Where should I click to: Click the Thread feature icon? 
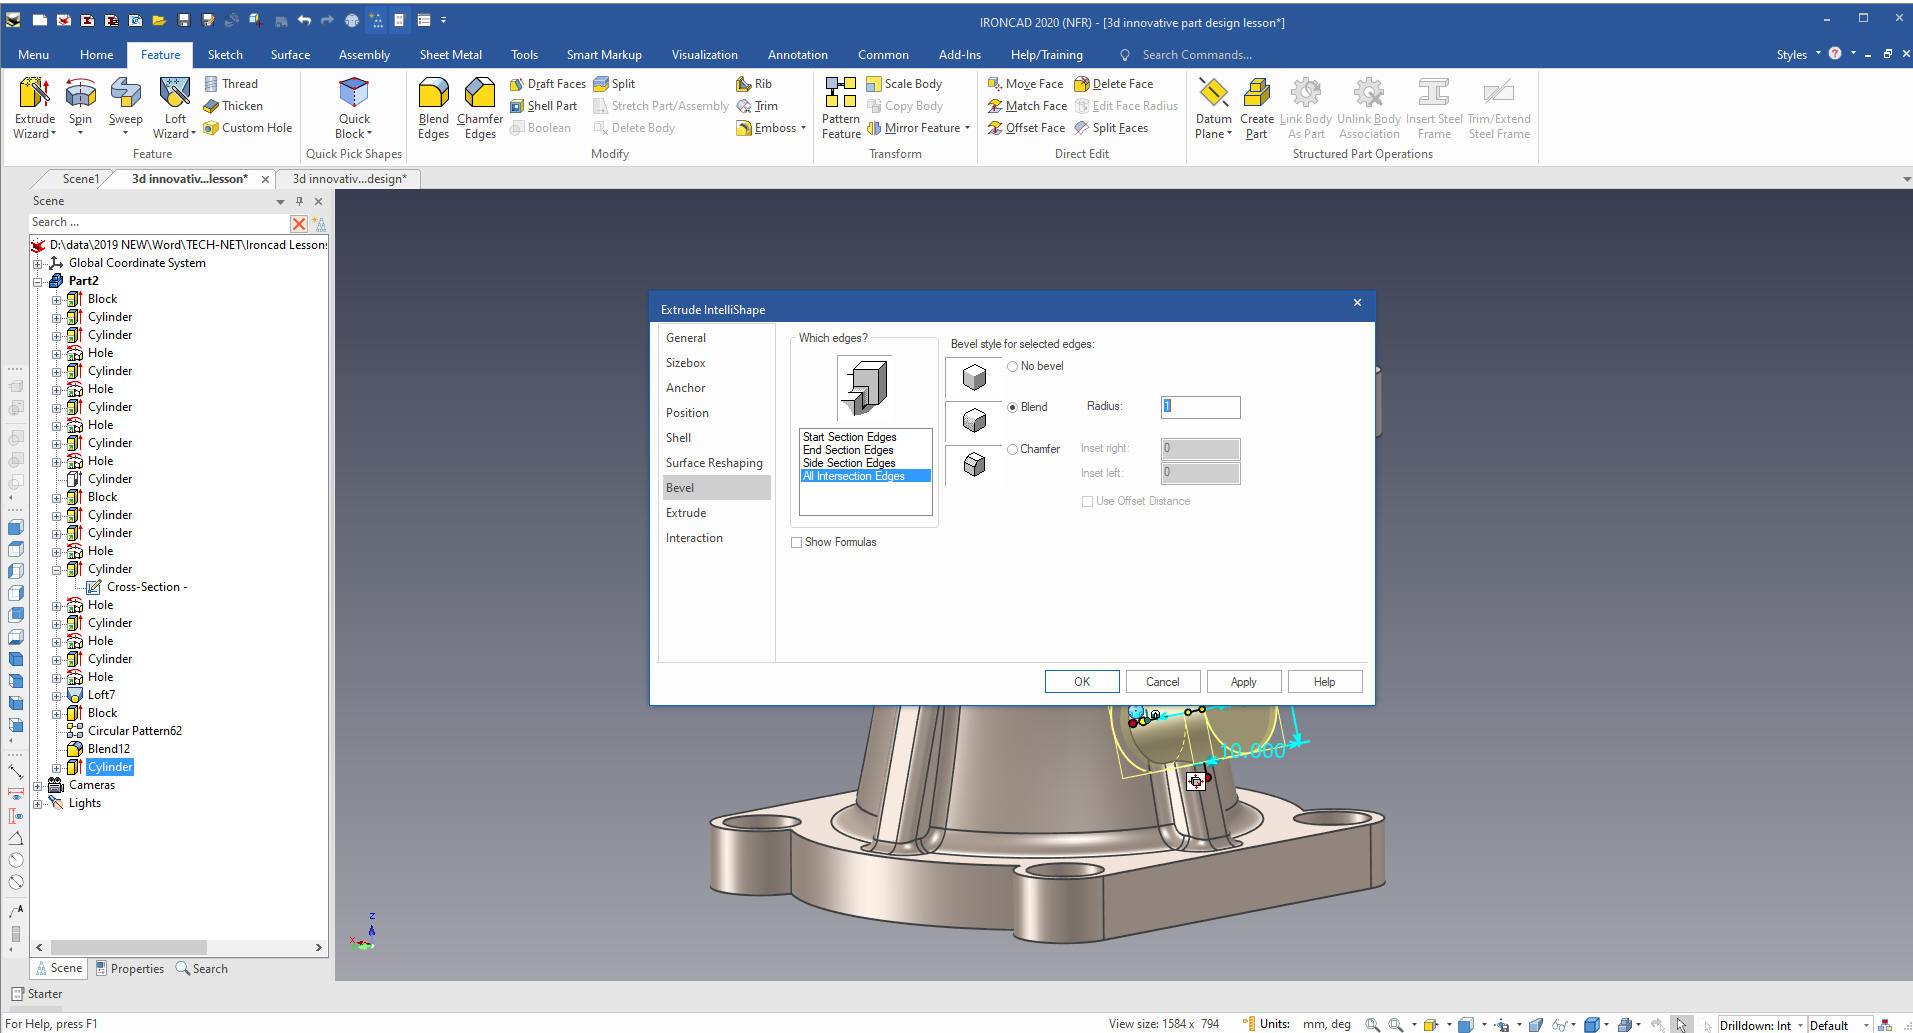(231, 84)
